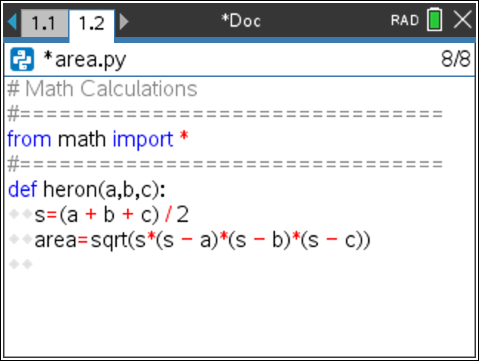The image size is (479, 361).
Task: Click the from keyword on line three
Action: (29, 139)
